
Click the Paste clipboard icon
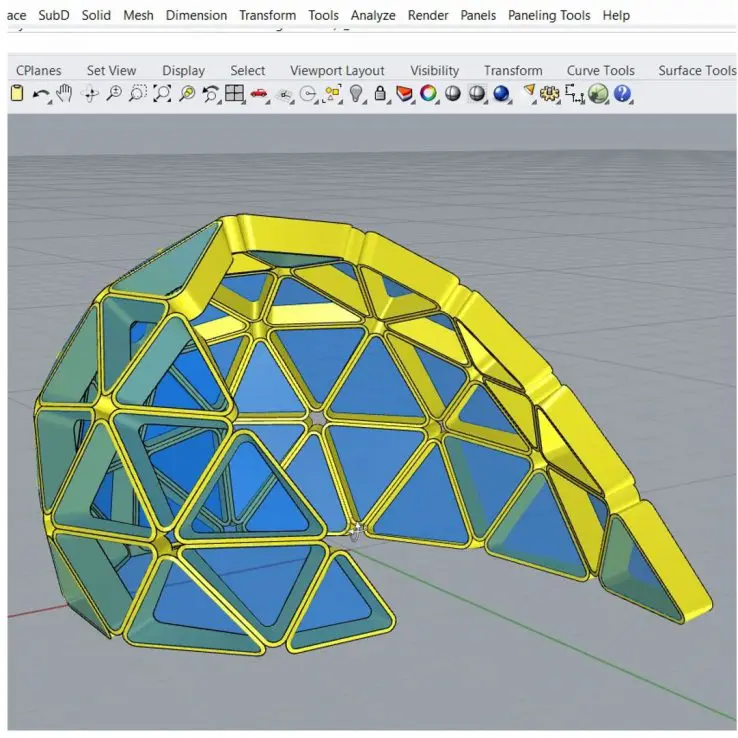(16, 94)
